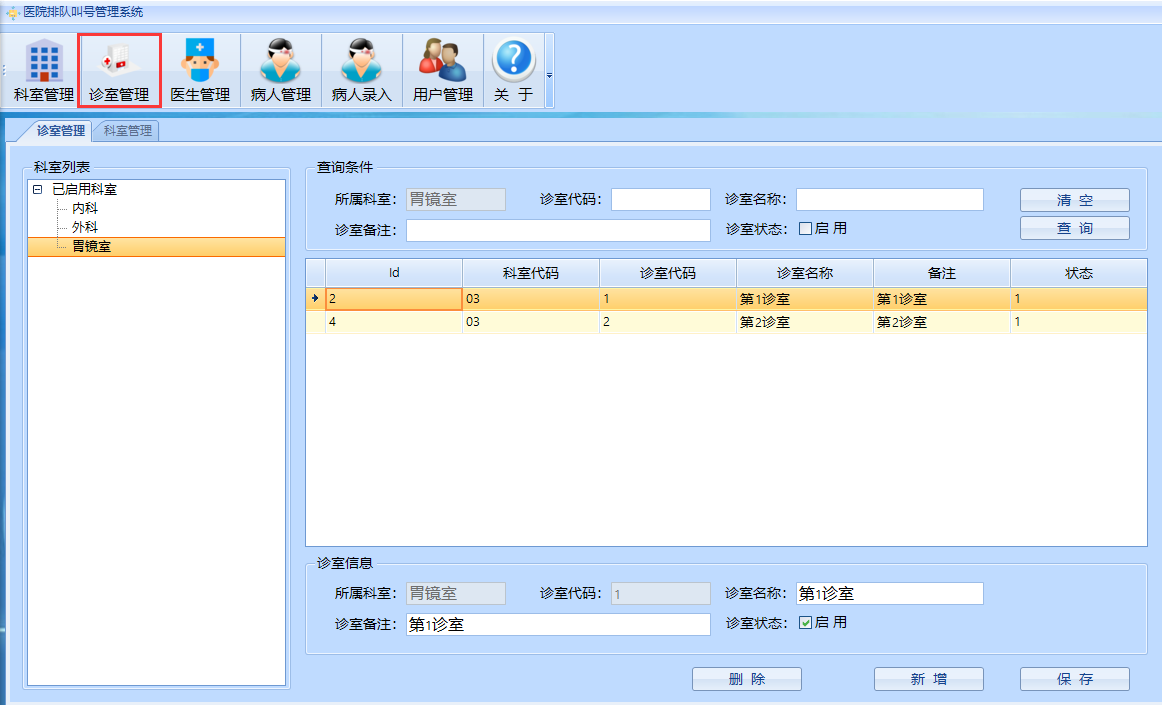Click the 删除 delete button
The image size is (1162, 705).
click(746, 679)
